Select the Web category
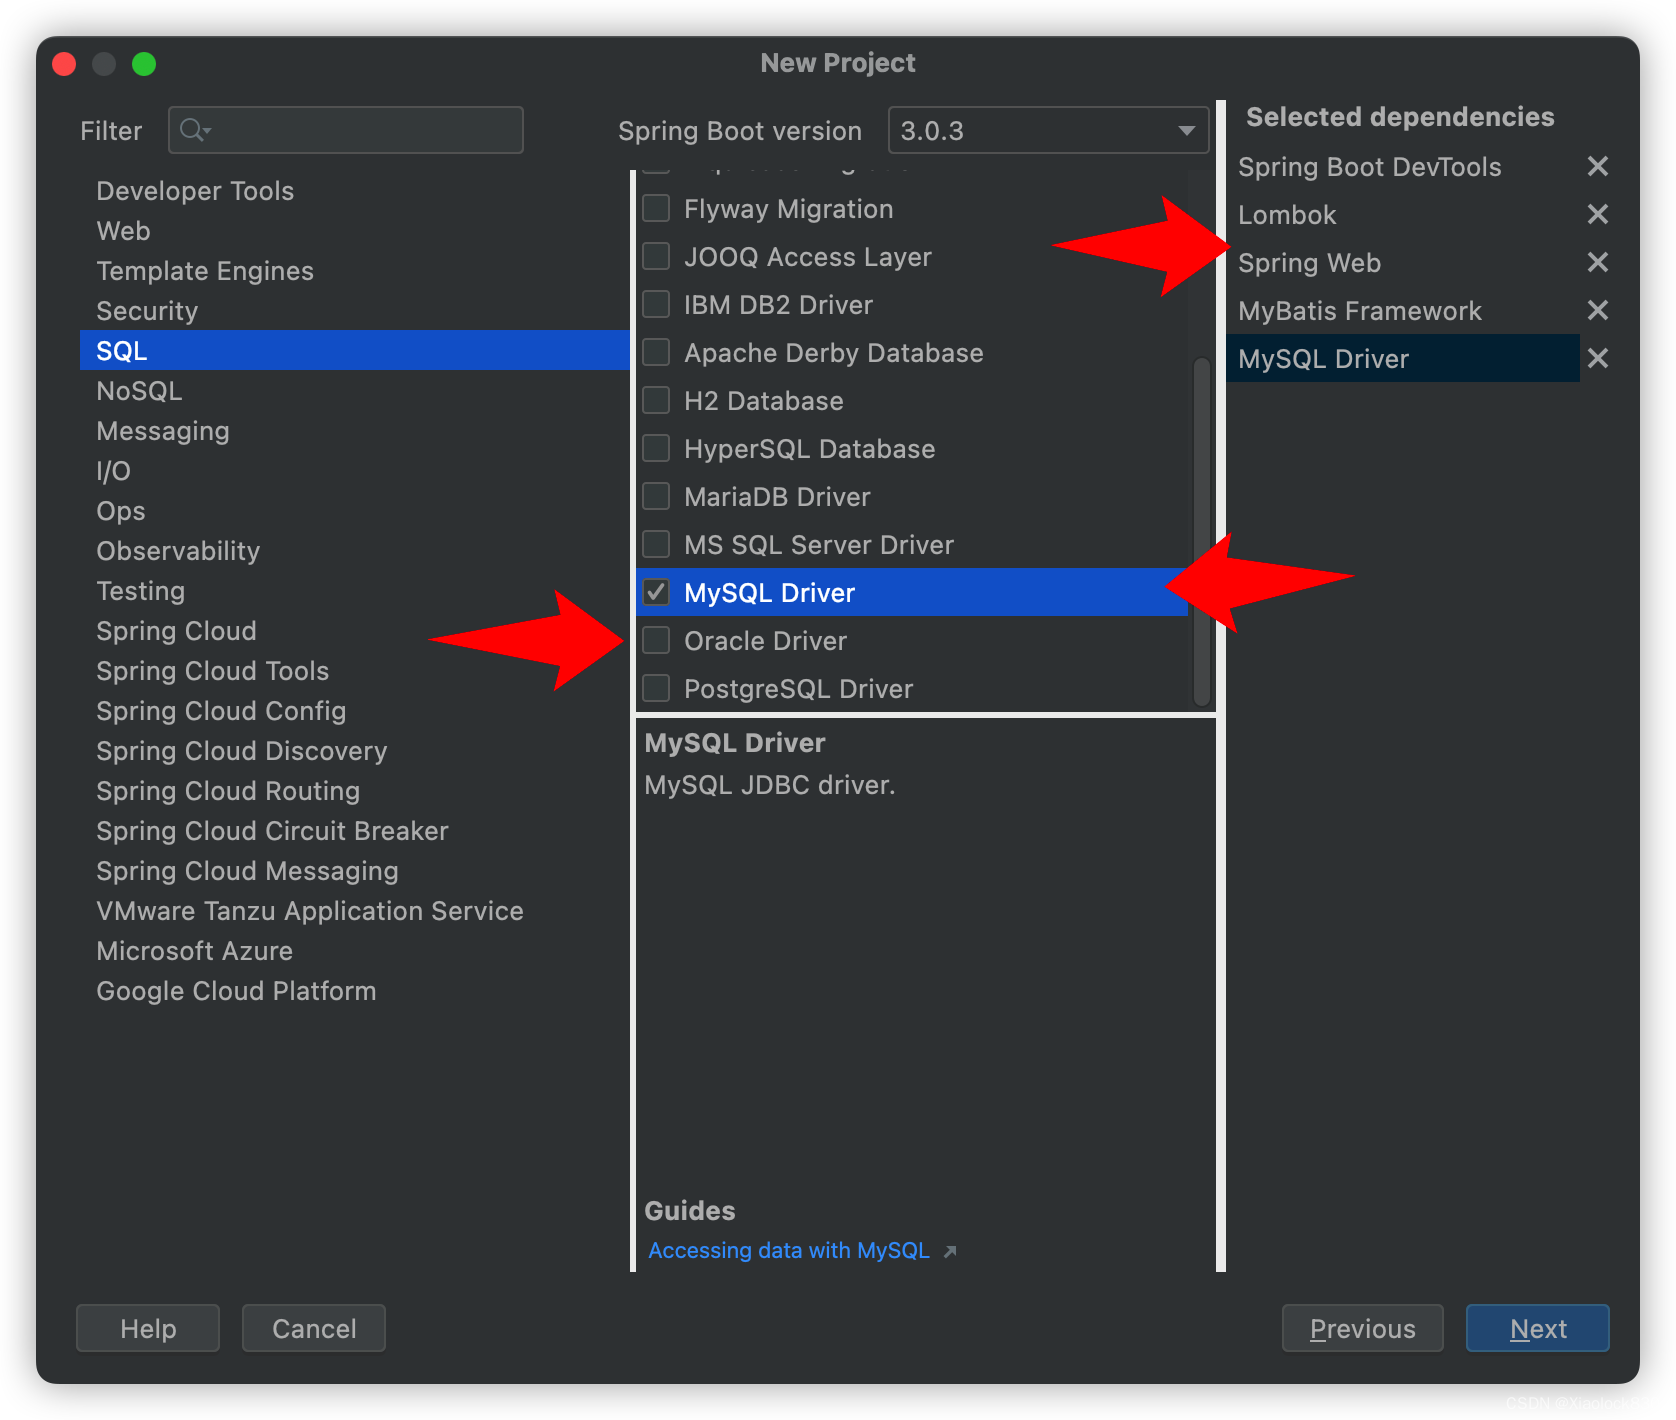This screenshot has width=1676, height=1420. click(x=355, y=230)
